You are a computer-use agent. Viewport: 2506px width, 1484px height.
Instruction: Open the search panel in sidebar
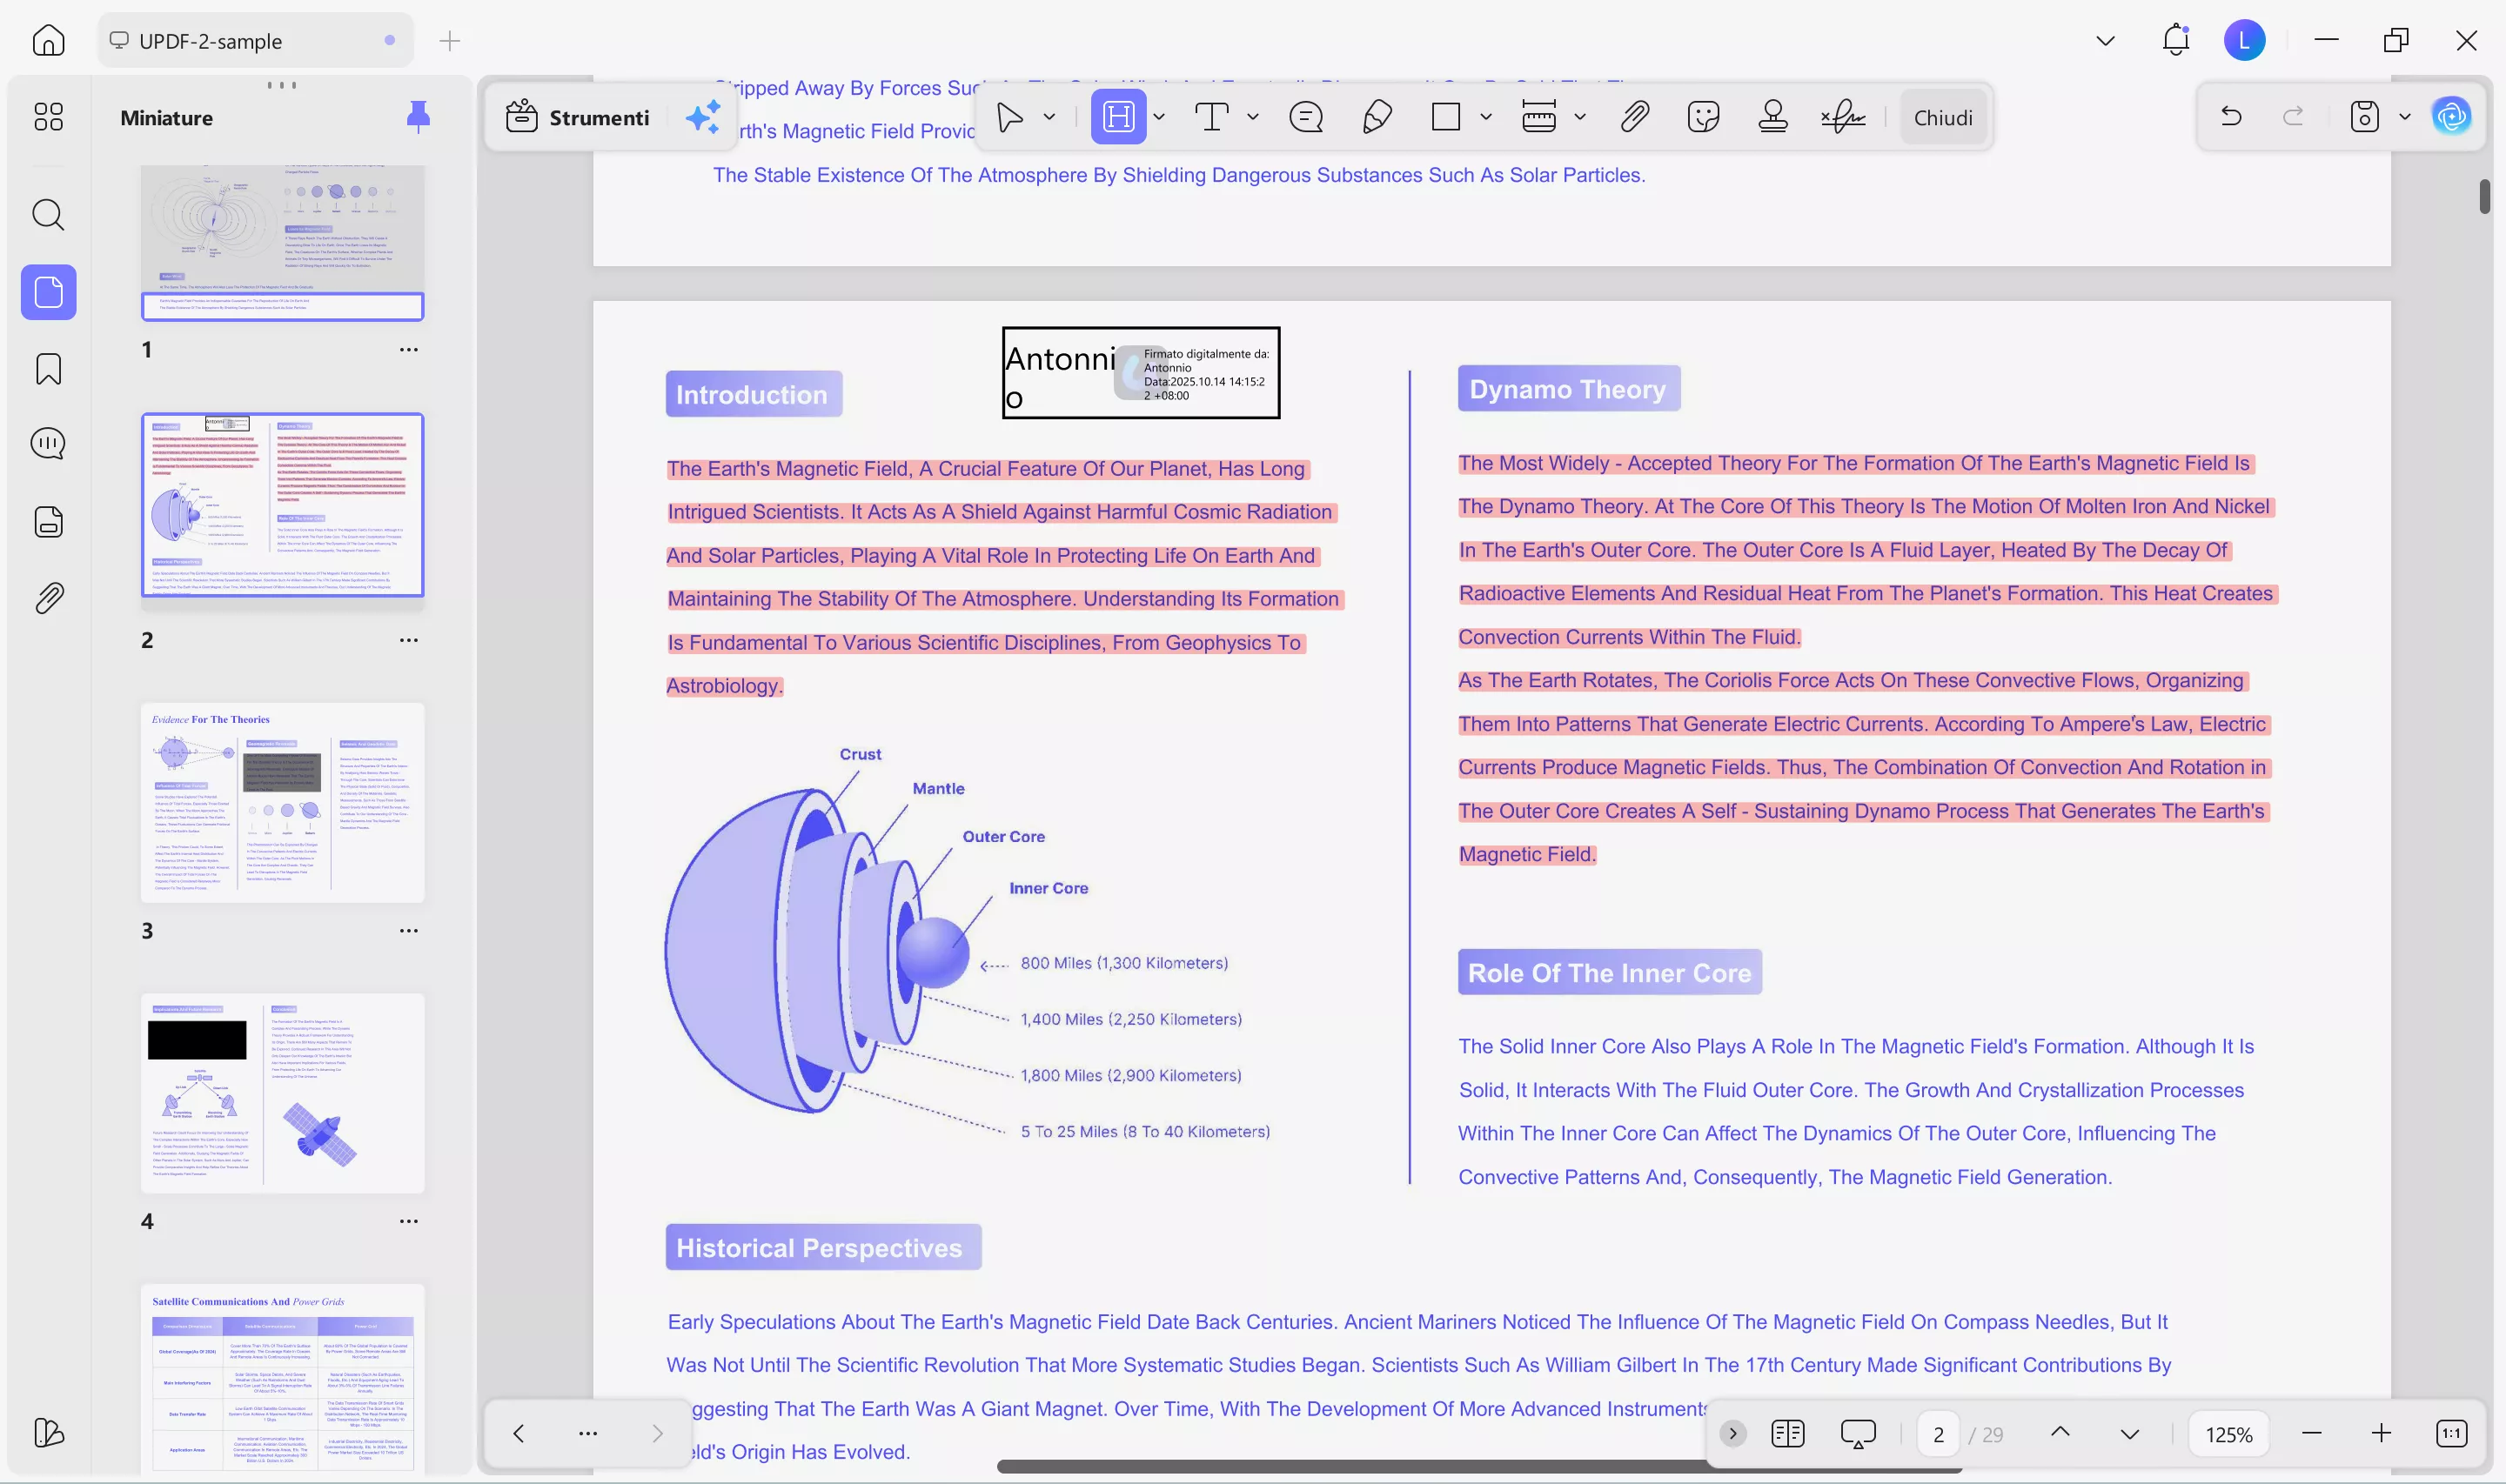coord(48,214)
